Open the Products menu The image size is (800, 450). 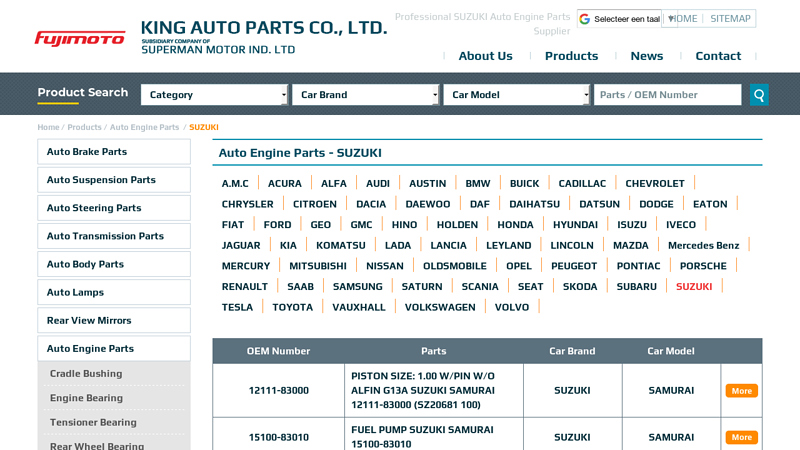[x=571, y=56]
